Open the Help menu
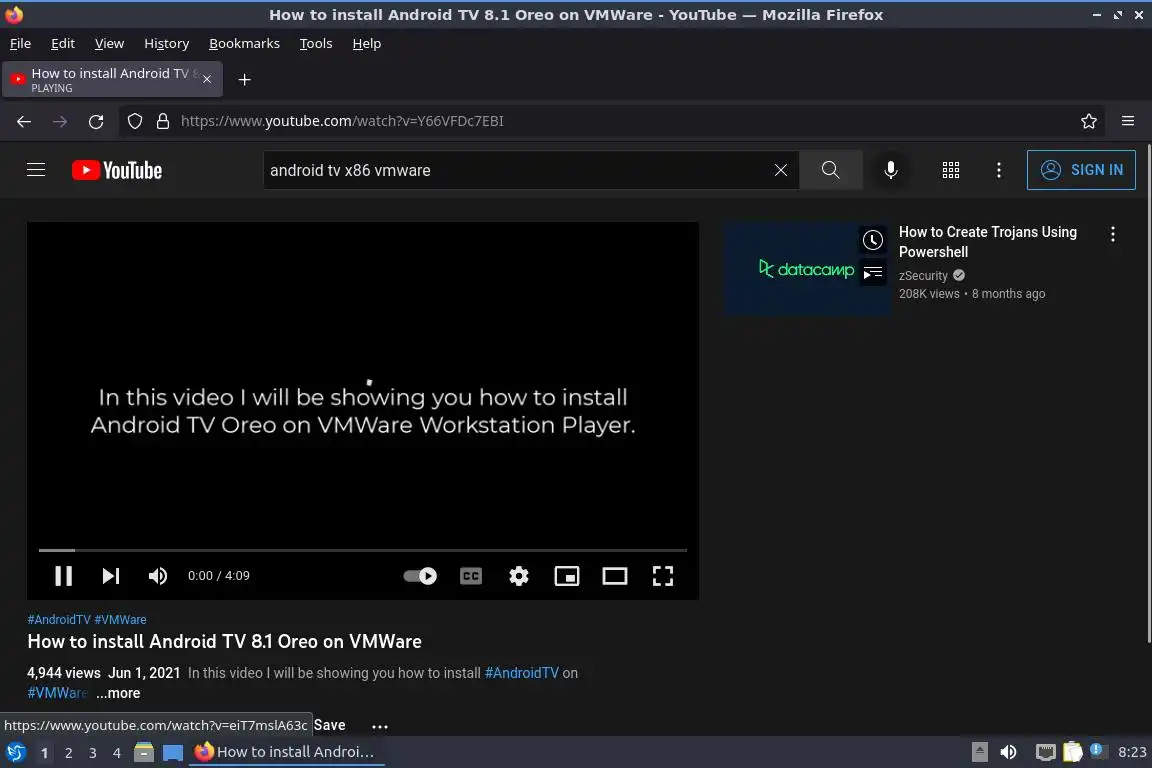 367,43
